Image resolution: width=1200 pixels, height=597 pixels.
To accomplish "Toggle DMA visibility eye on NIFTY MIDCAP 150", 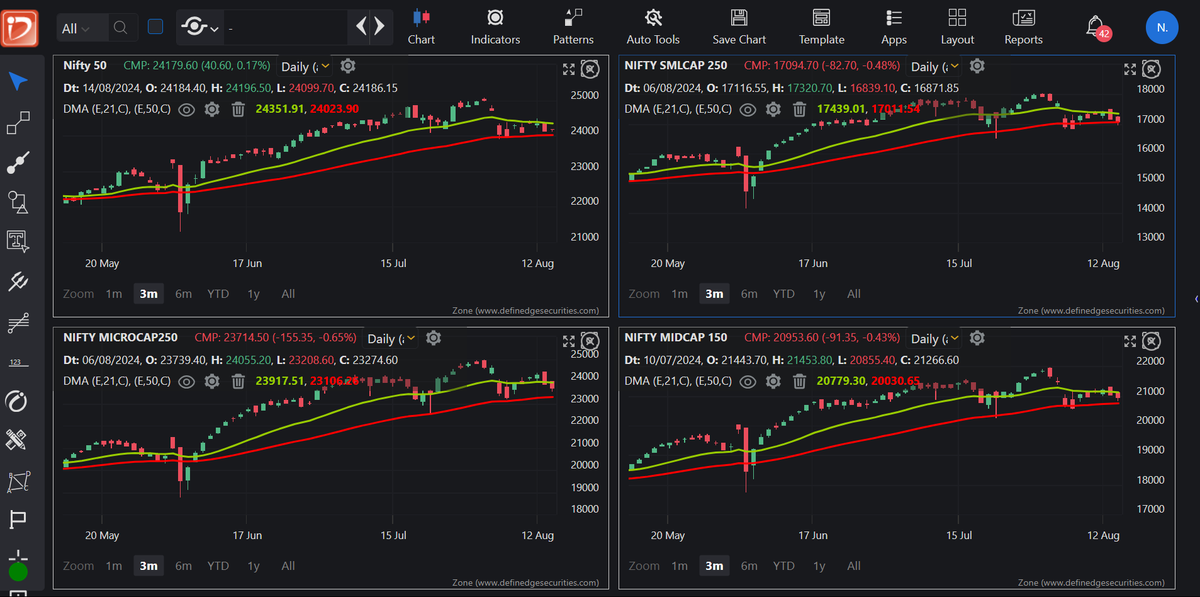I will (748, 381).
